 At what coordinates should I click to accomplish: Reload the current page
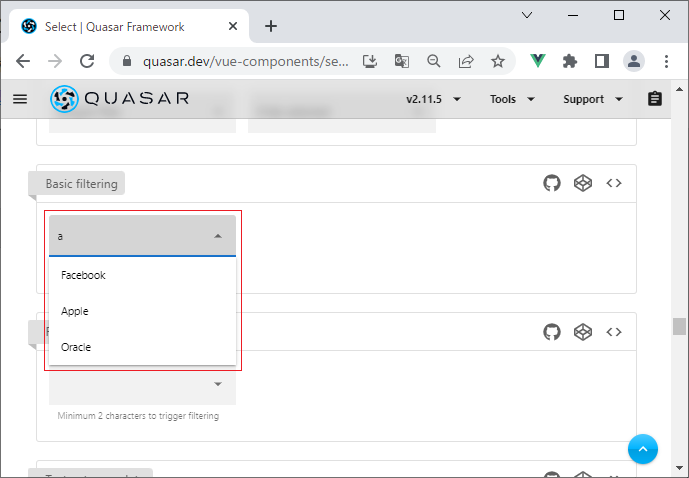tap(87, 61)
